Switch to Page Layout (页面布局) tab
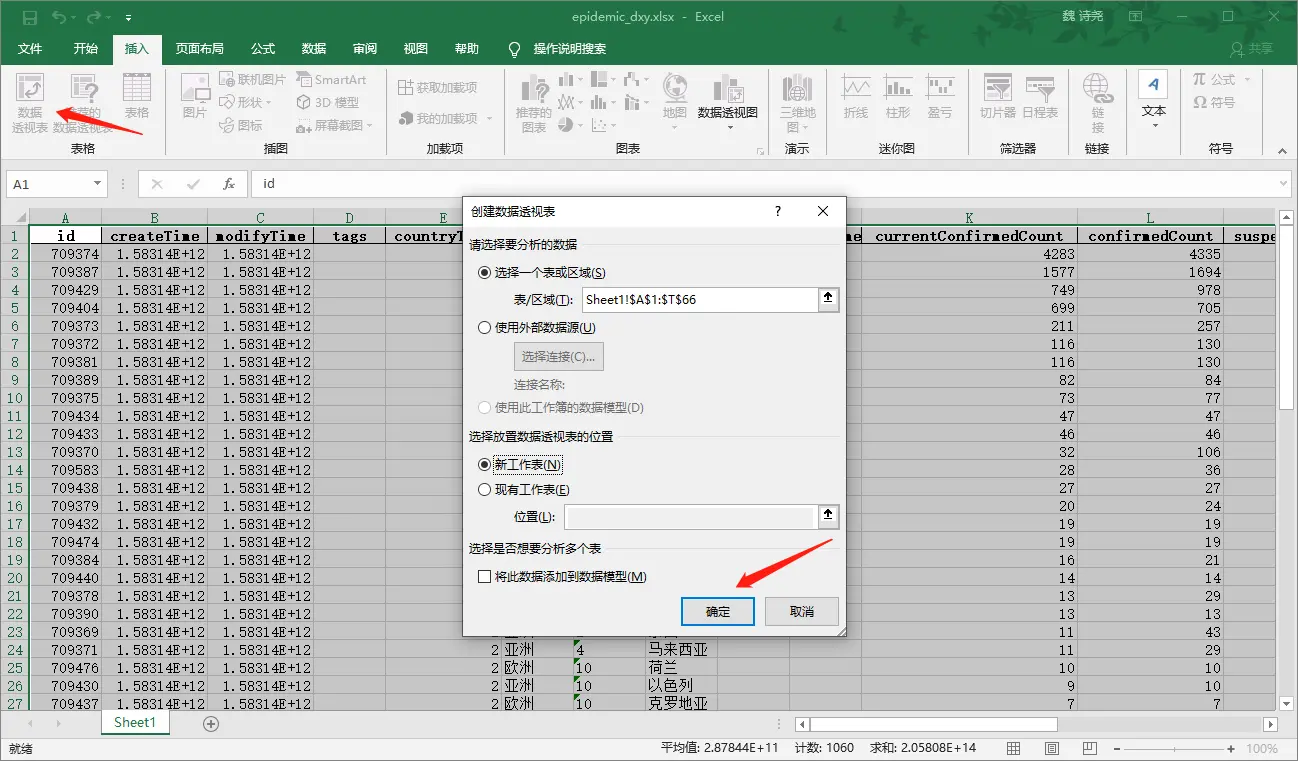The image size is (1298, 761). (200, 49)
